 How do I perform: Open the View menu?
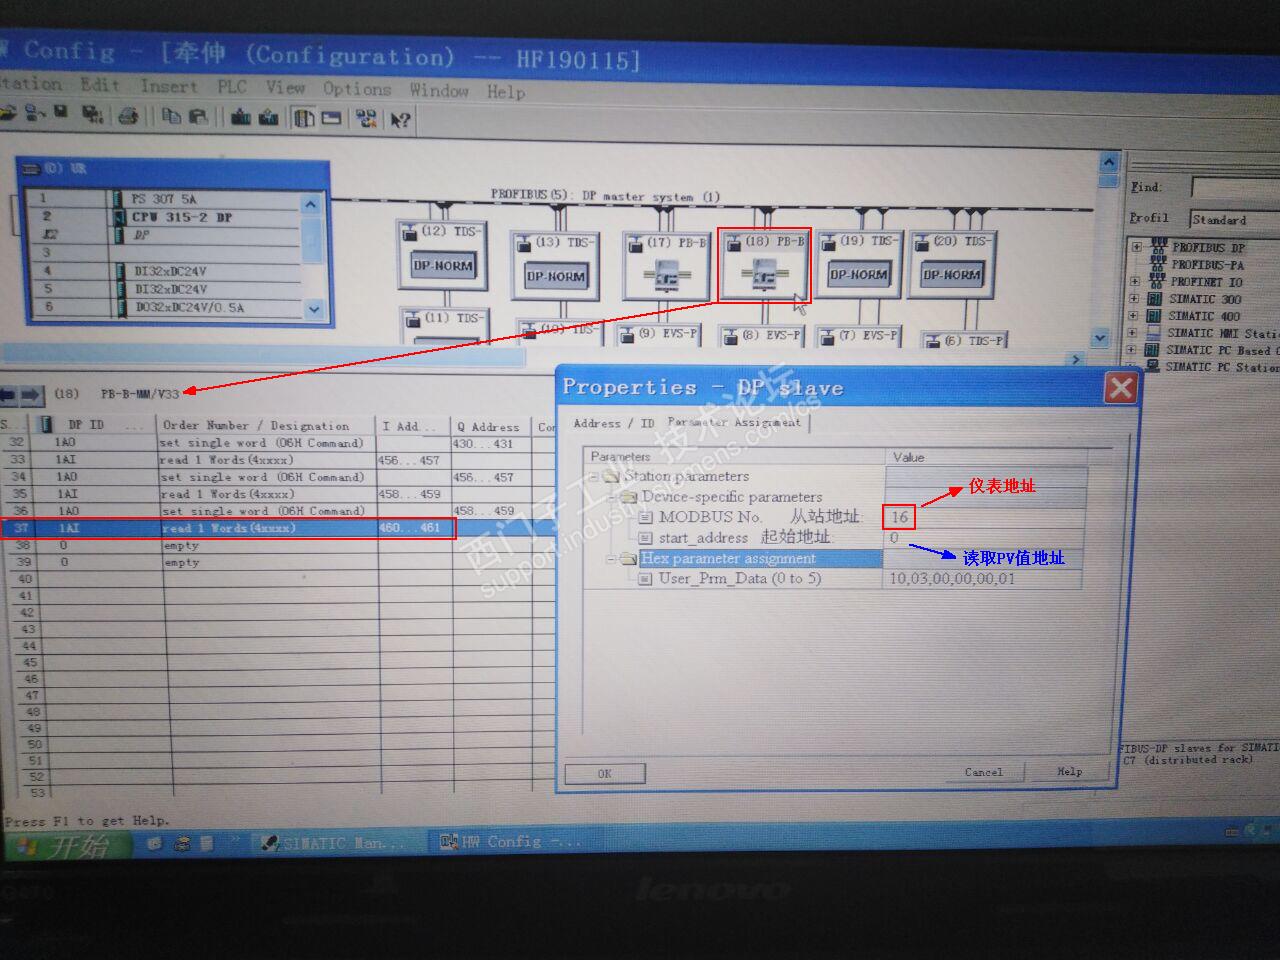pyautogui.click(x=285, y=88)
